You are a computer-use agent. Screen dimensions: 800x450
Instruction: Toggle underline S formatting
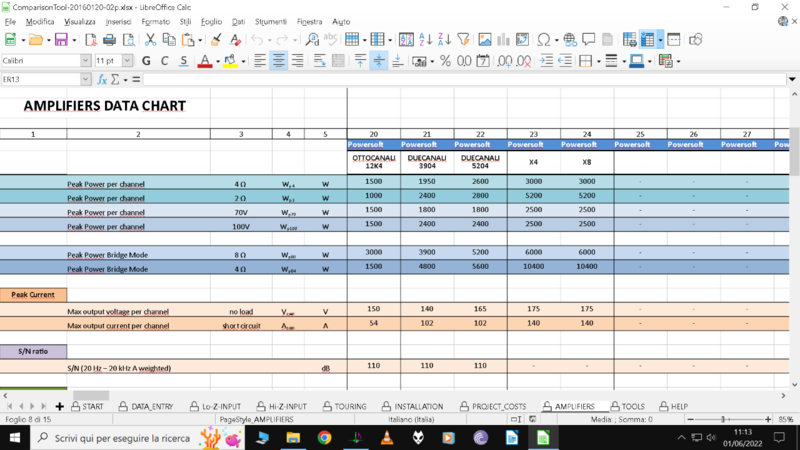[x=184, y=61]
